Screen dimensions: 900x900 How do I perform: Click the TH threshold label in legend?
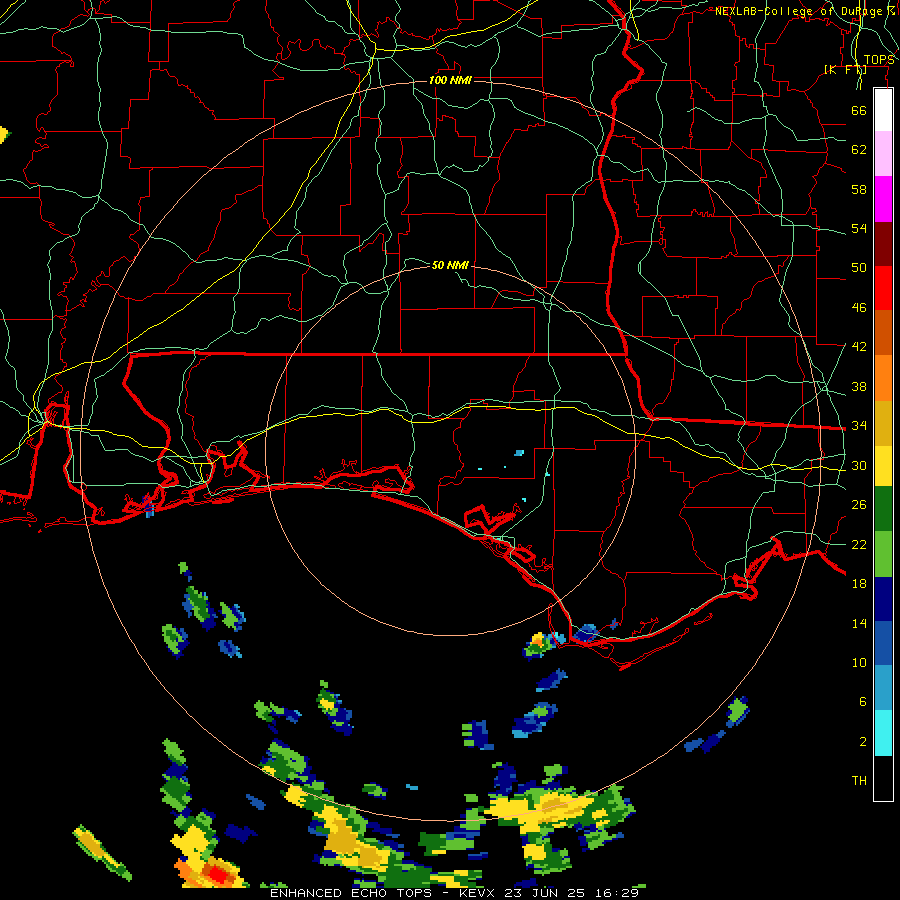(859, 781)
